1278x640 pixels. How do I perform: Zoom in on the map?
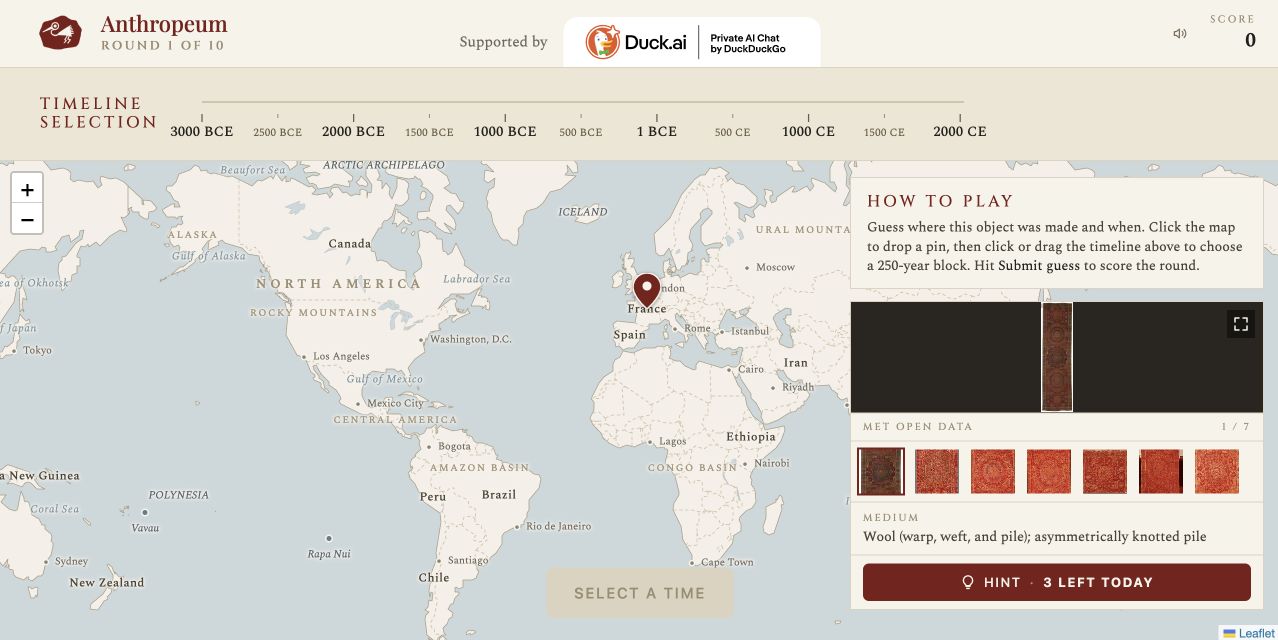27,189
